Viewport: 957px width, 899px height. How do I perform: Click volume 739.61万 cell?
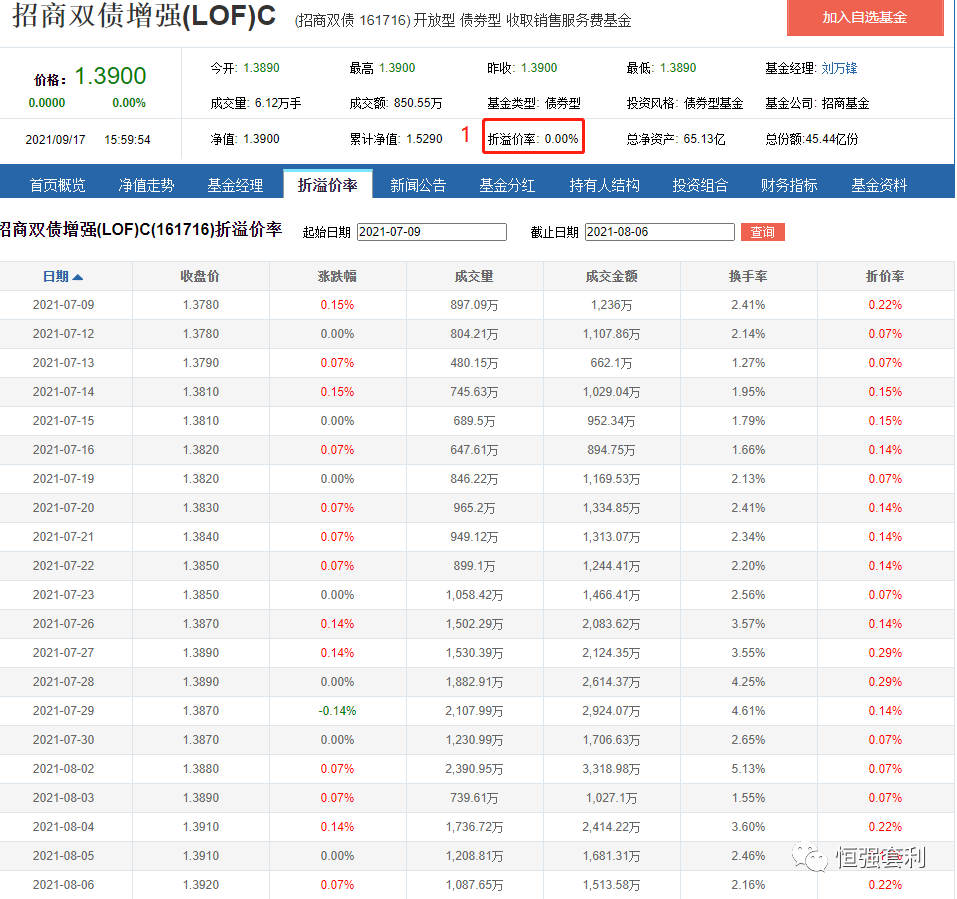(474, 798)
